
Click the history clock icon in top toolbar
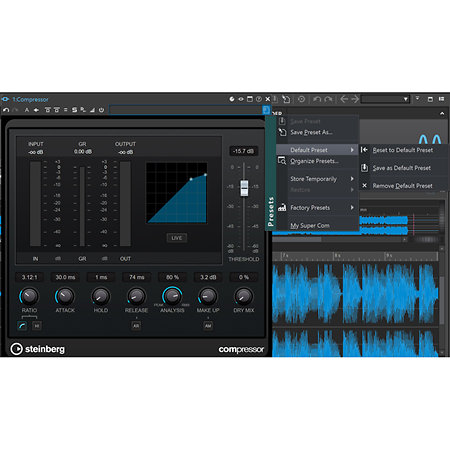coord(301,99)
